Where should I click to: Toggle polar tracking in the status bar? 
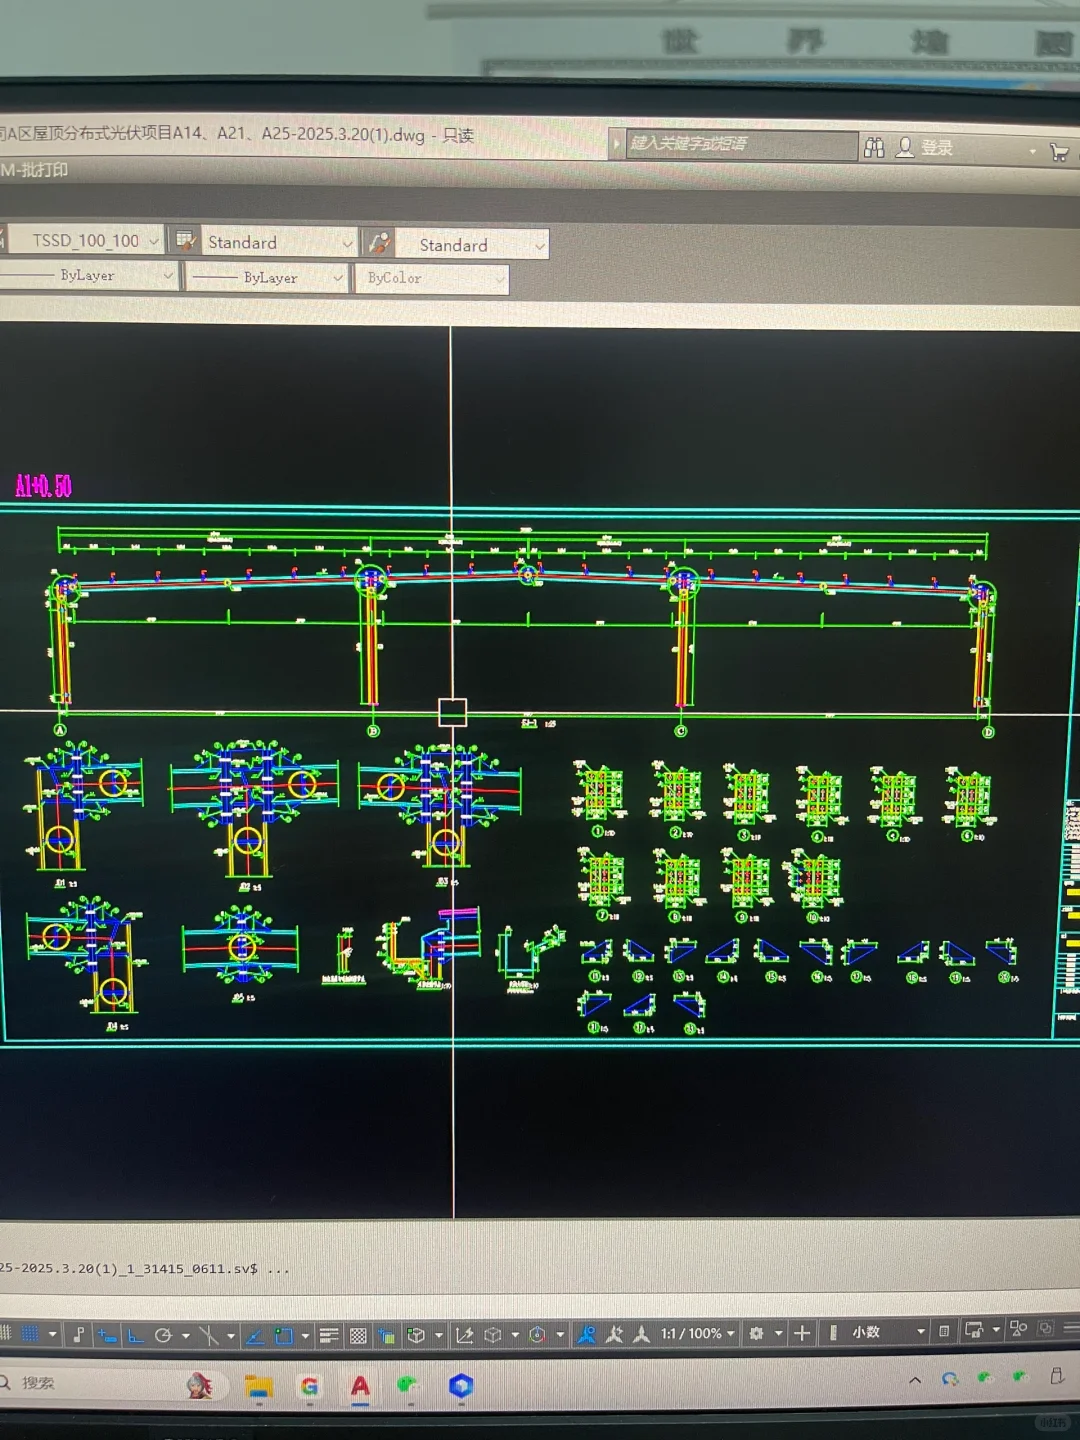(164, 1334)
